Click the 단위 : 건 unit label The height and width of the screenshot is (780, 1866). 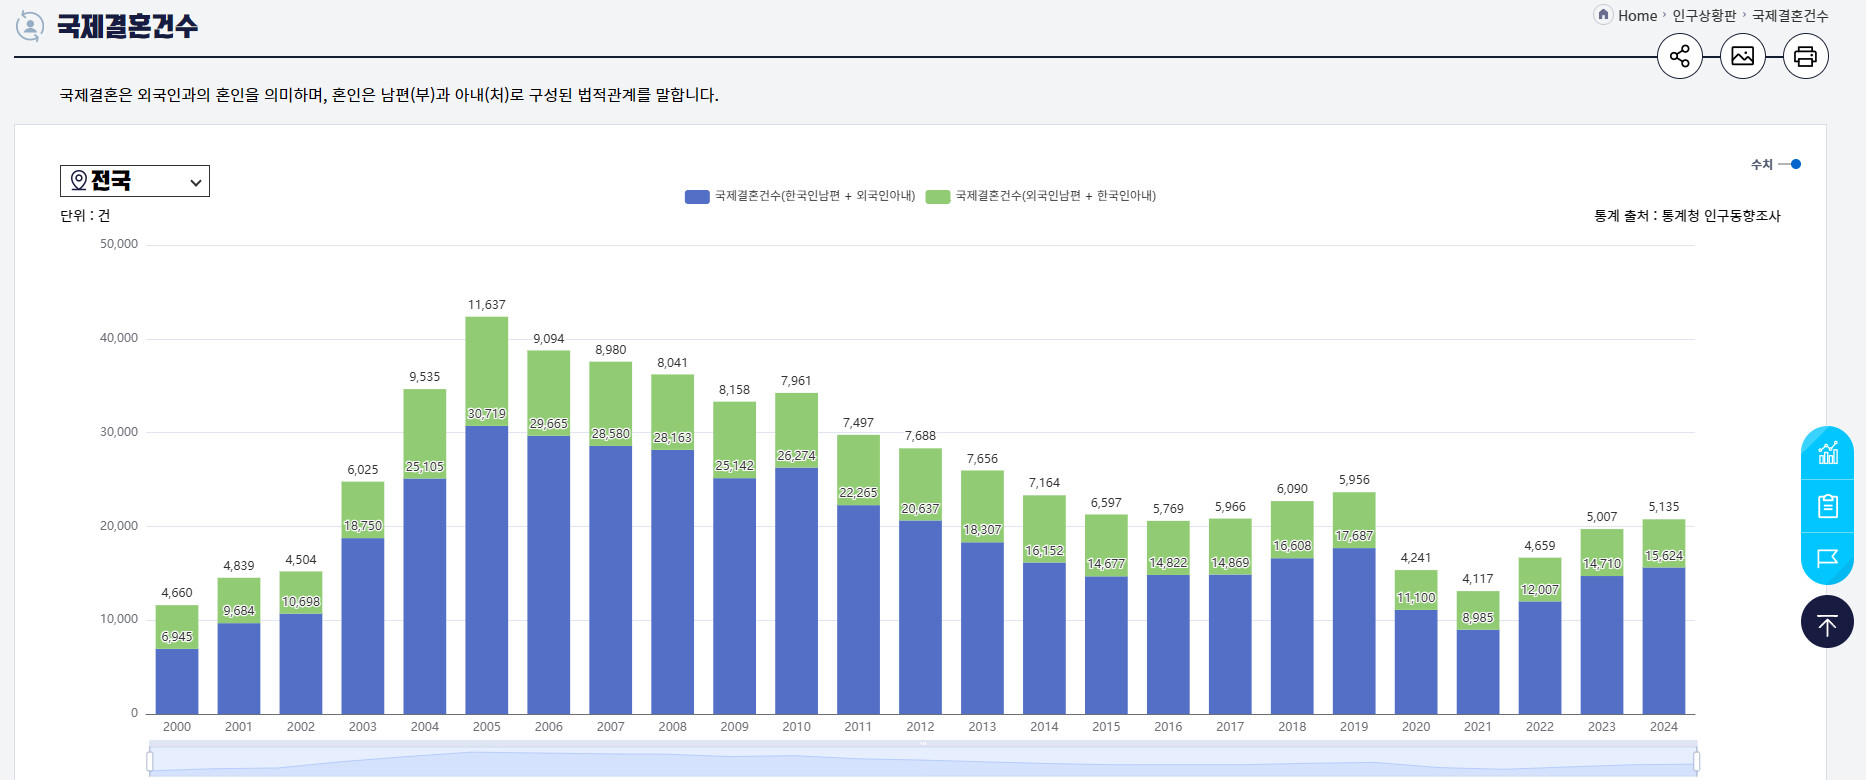pyautogui.click(x=85, y=216)
